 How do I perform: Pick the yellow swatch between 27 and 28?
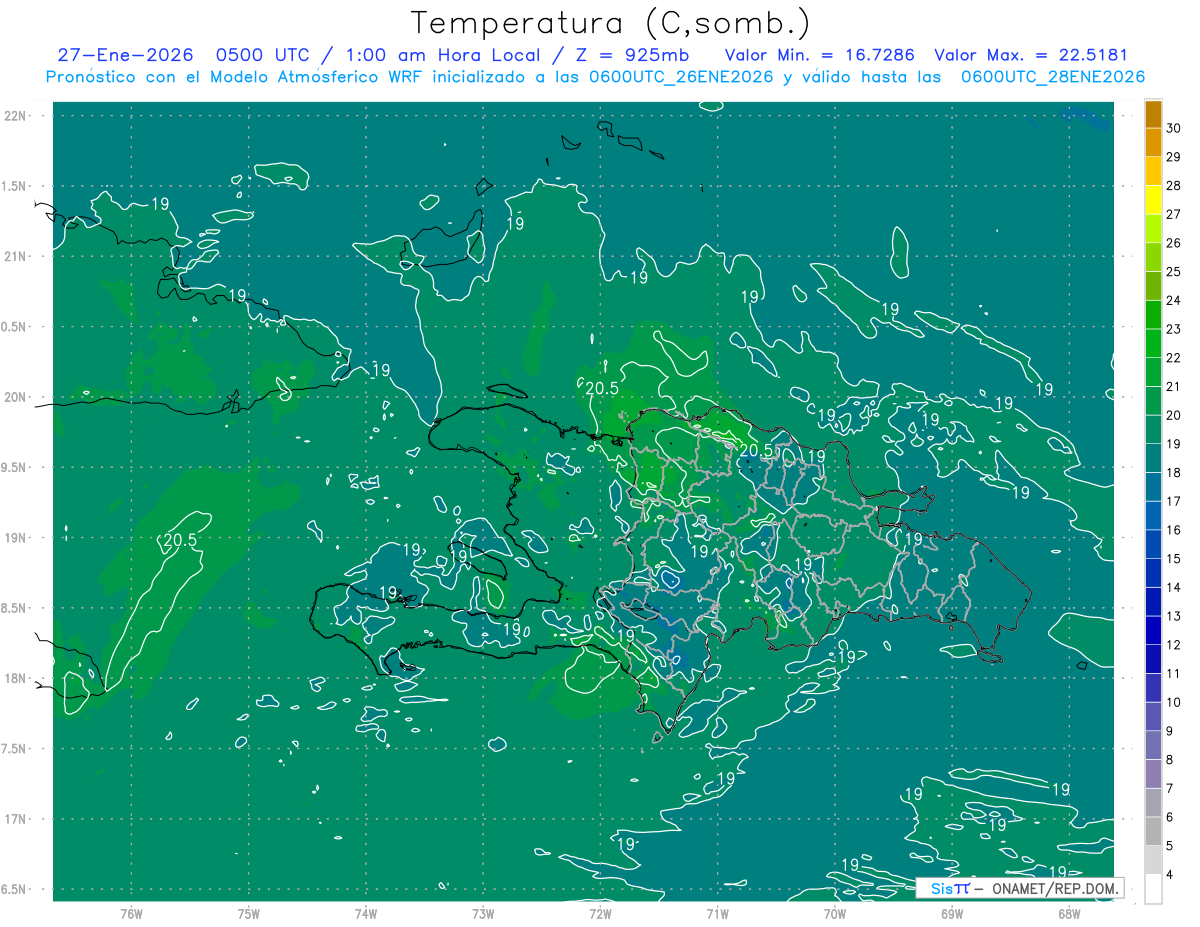click(x=1153, y=200)
